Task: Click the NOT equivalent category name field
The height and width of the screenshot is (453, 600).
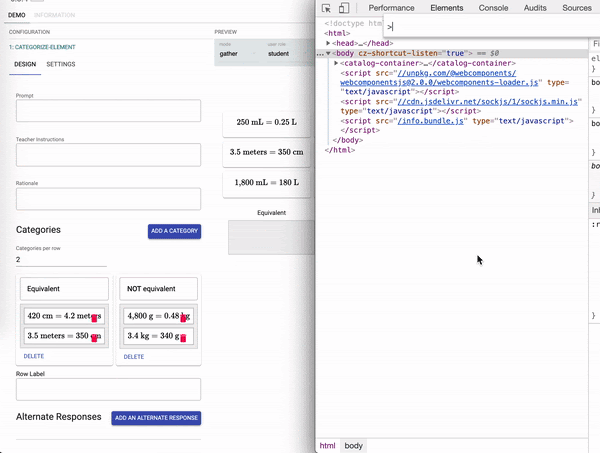Action: tap(158, 289)
